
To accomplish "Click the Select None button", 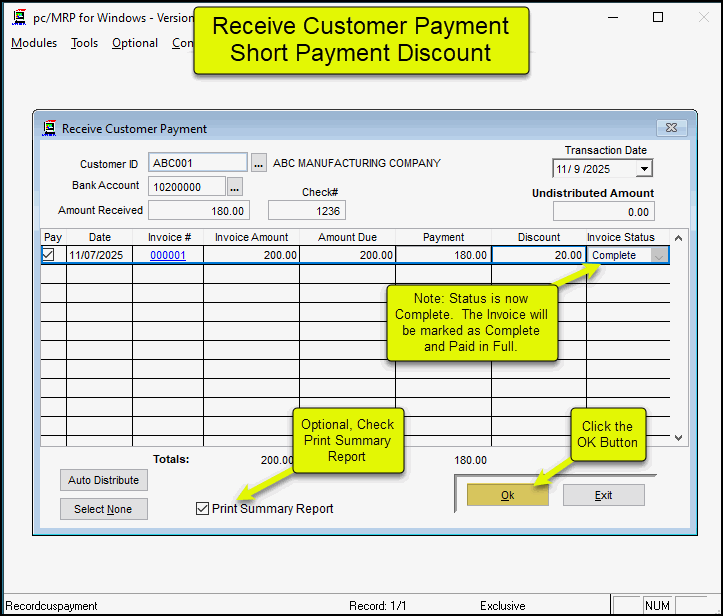I will [103, 509].
